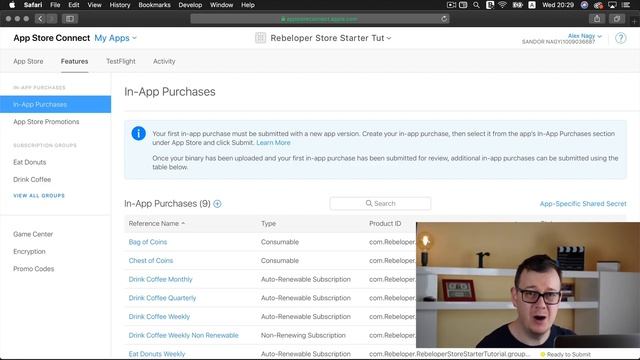Open the Eat Donuts Weekly purchase
The image size is (640, 360).
(157, 354)
